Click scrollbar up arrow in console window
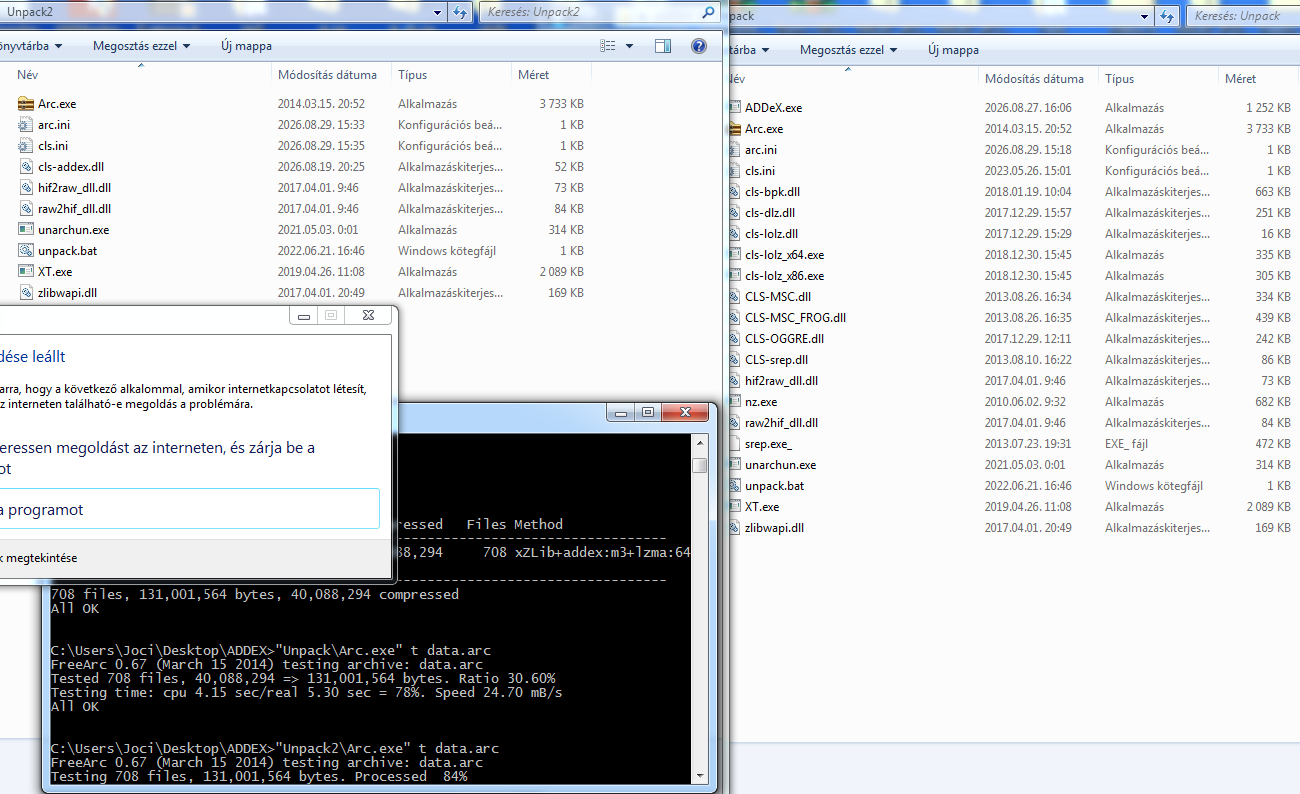Screen dimensions: 1300x794 tap(700, 442)
